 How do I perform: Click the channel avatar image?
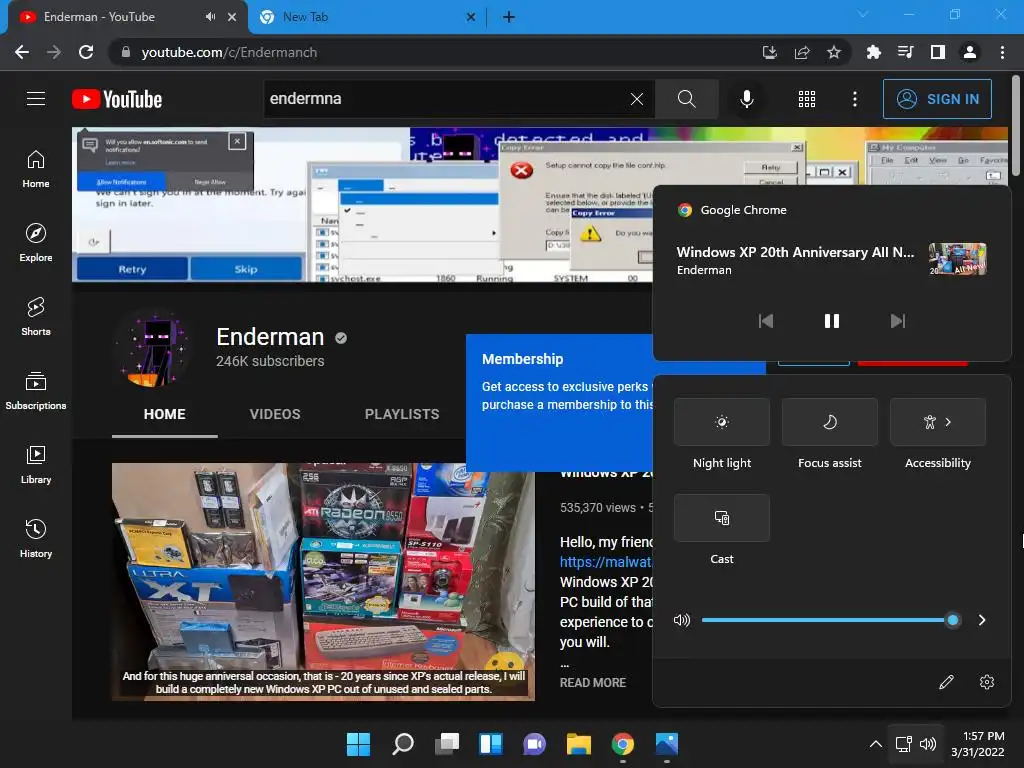click(x=154, y=349)
